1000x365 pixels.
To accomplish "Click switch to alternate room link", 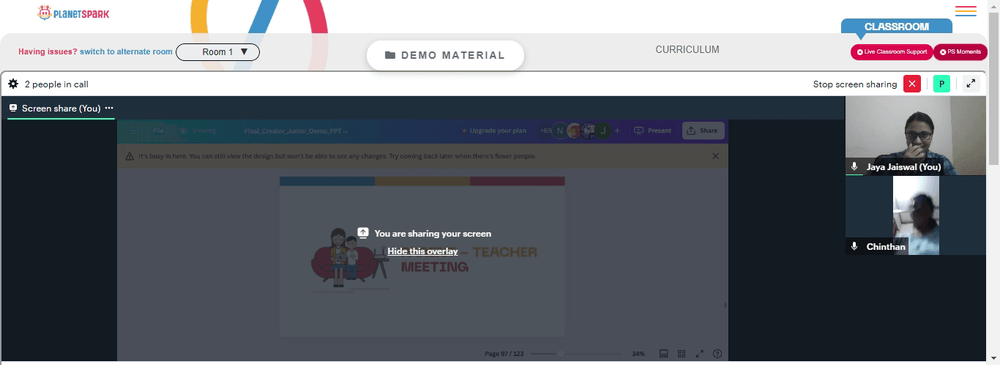I will [126, 52].
